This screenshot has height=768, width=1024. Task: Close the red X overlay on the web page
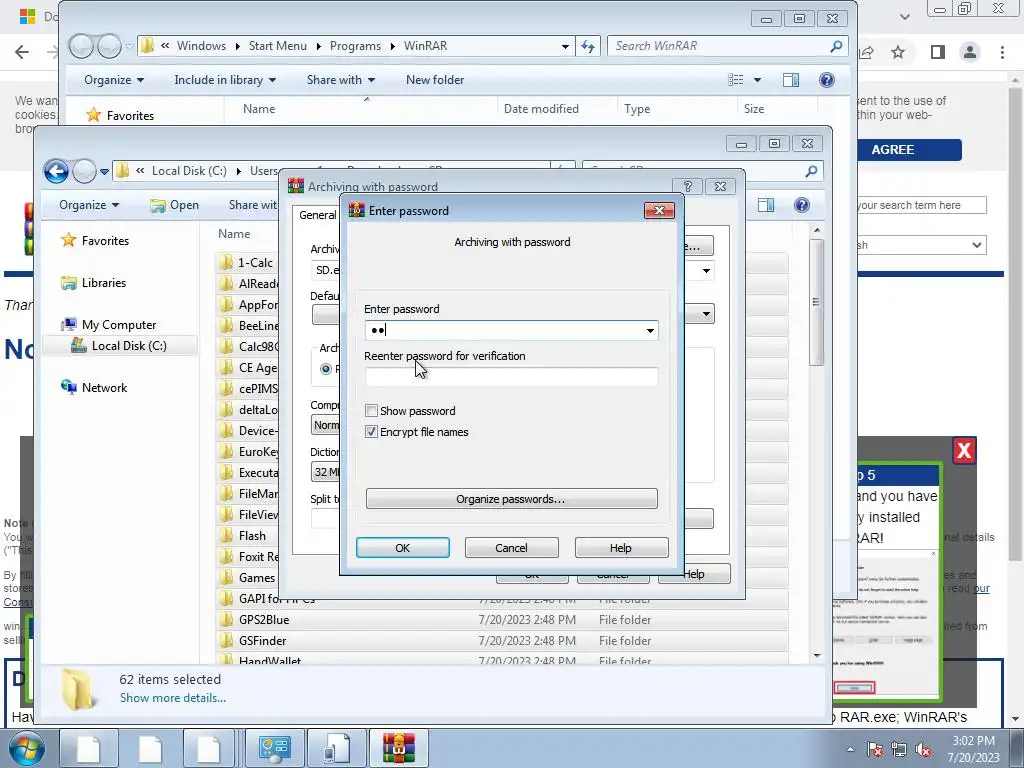pos(964,451)
